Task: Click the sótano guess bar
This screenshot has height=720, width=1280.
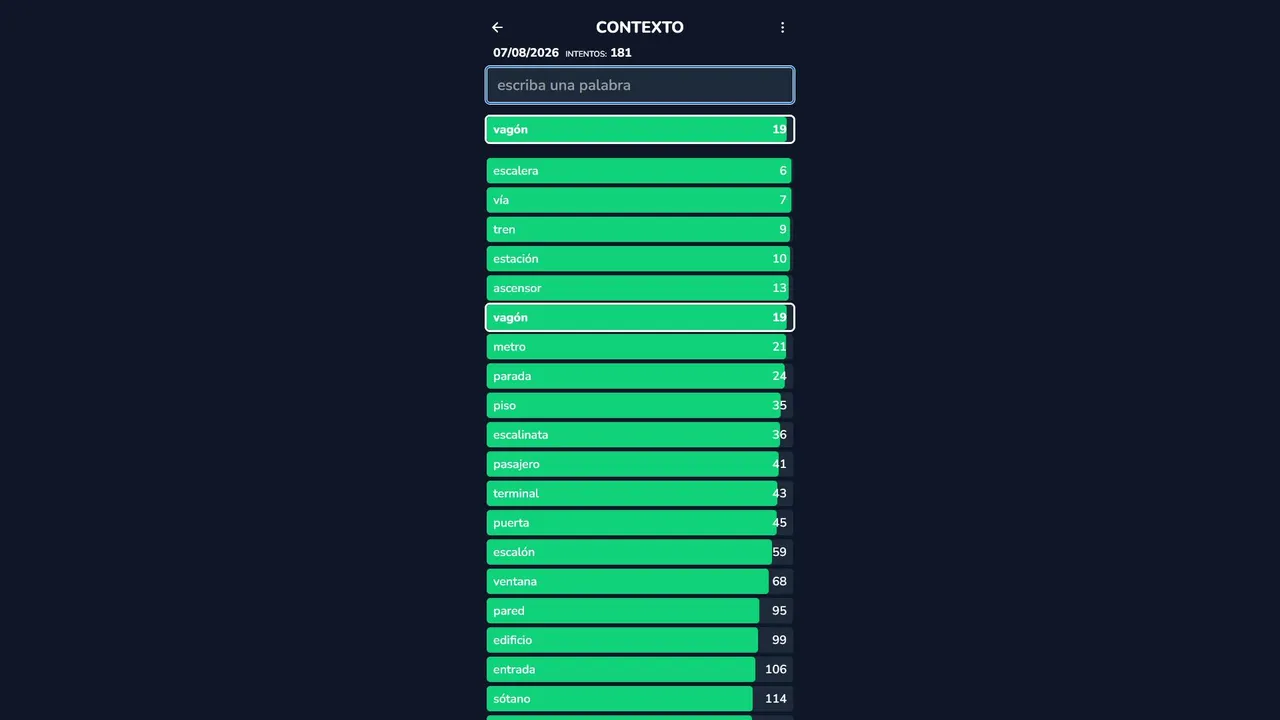Action: [640, 699]
